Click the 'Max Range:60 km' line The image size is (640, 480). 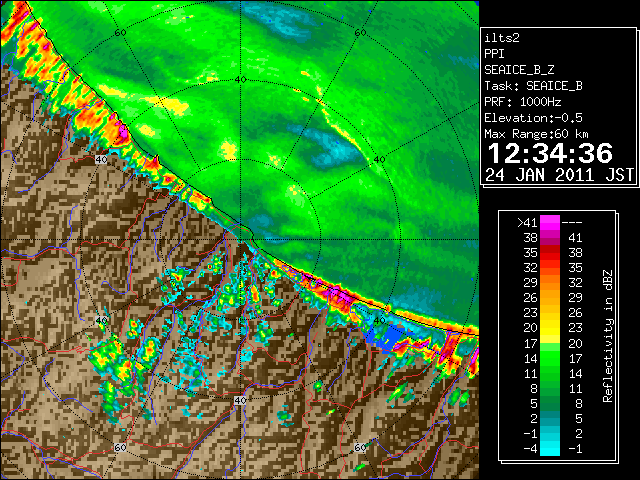536,134
